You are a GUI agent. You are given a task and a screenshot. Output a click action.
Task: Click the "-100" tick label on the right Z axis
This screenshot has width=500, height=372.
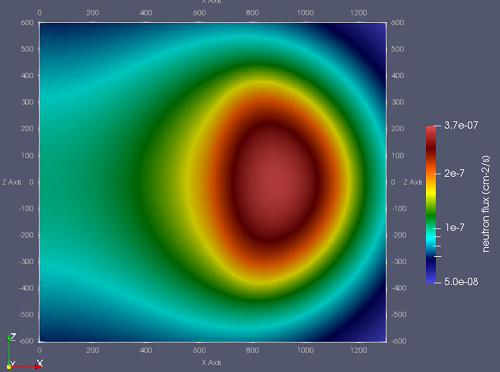point(399,208)
